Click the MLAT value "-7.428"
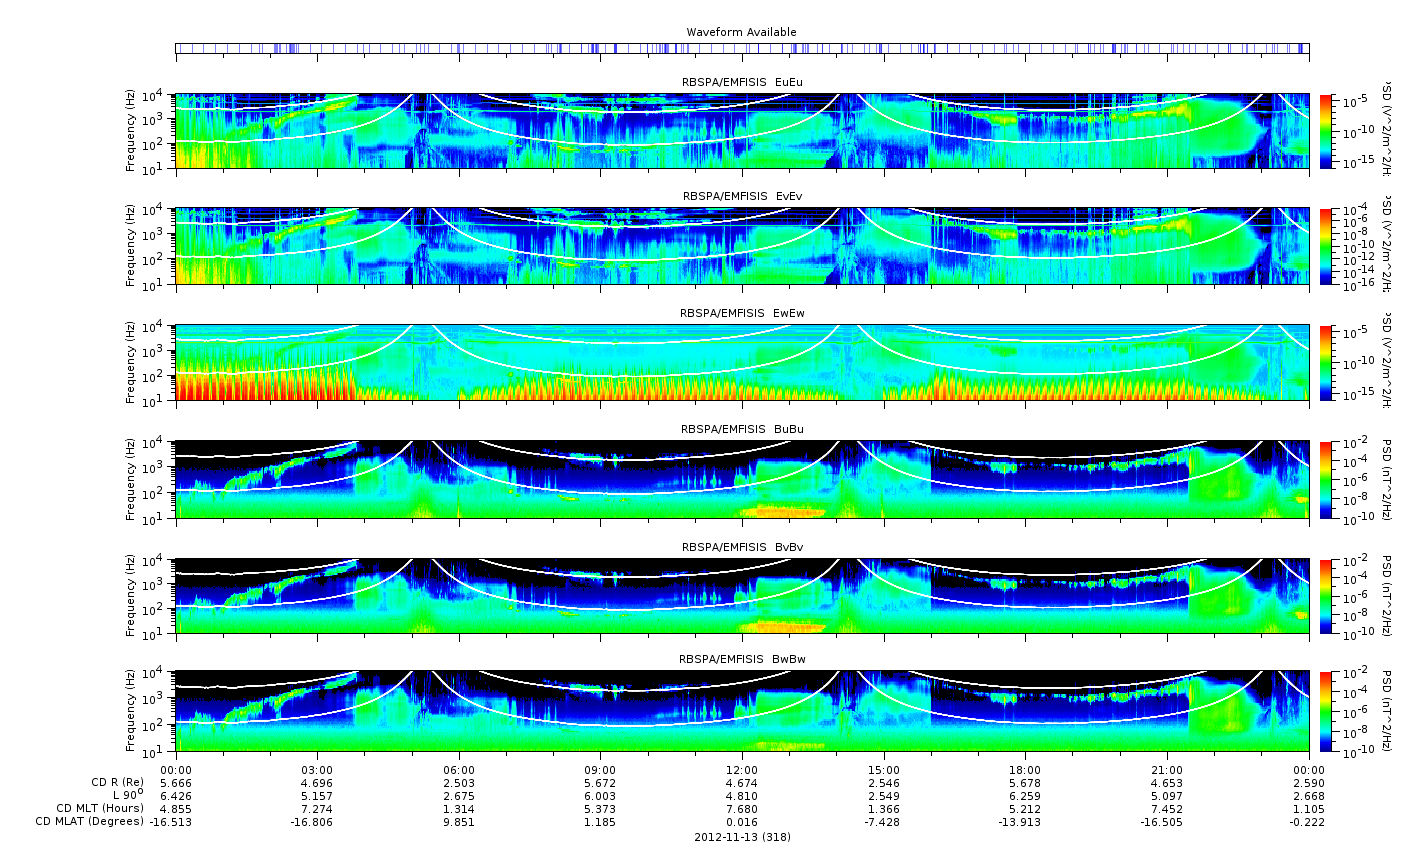 pos(884,821)
